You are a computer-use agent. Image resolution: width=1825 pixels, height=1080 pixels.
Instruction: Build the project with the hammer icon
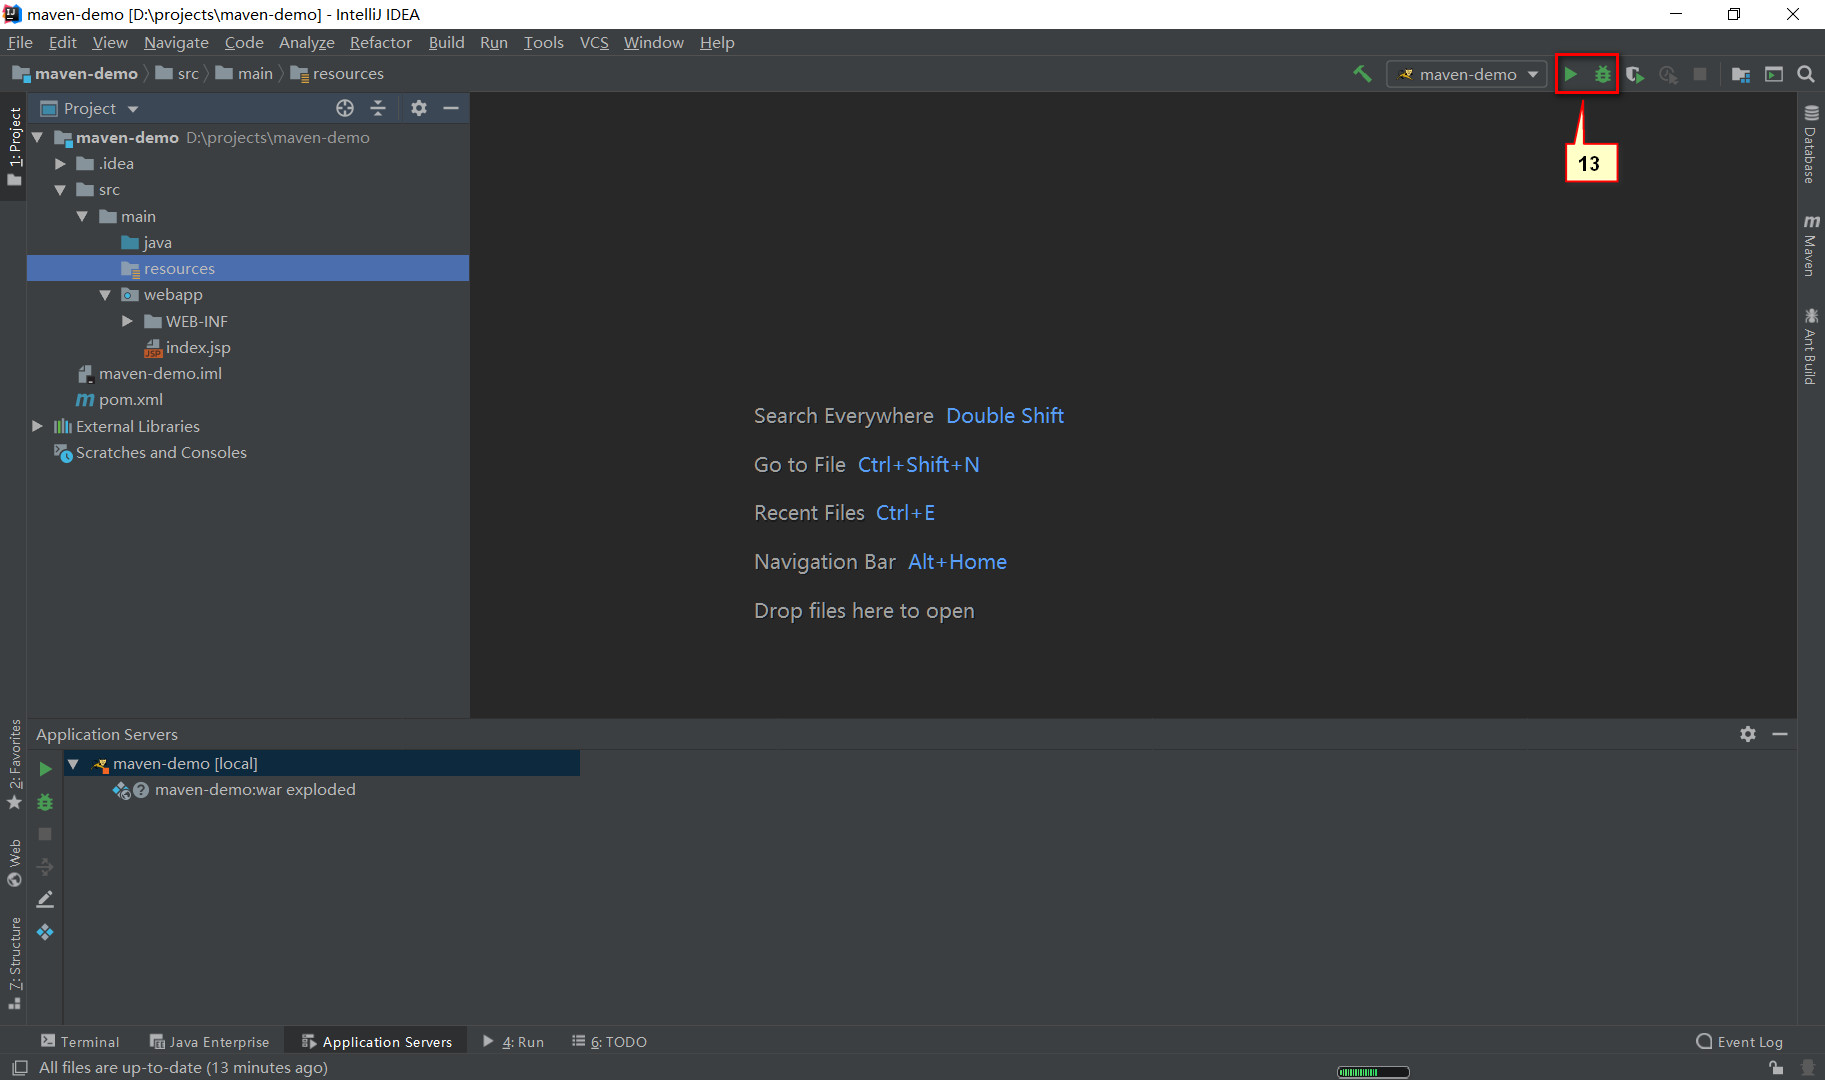click(1362, 74)
